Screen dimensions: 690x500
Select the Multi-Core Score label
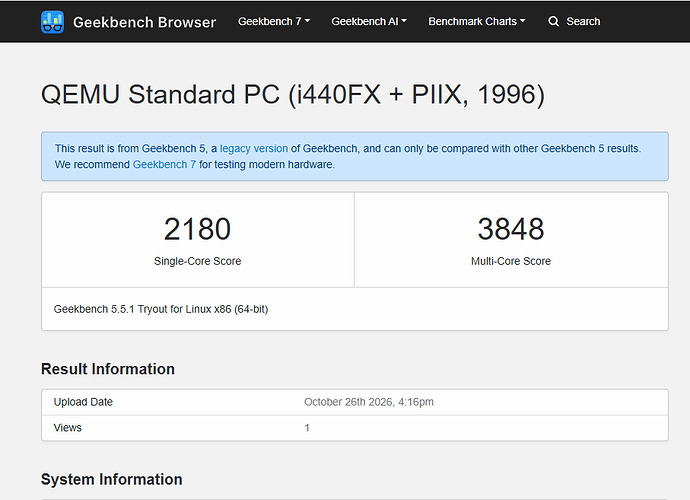[511, 261]
